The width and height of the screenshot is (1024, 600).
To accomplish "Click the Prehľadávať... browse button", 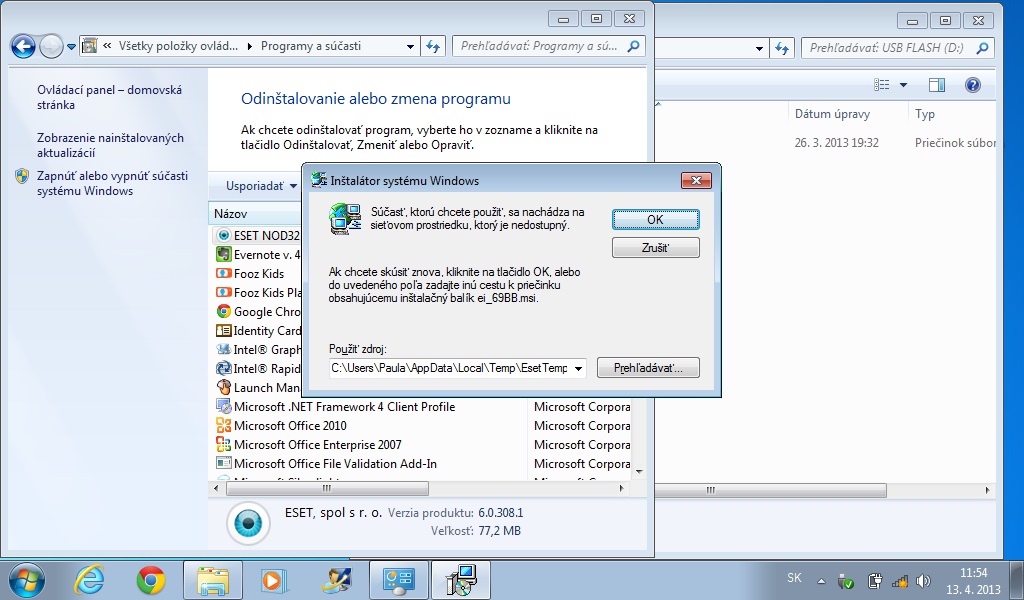I will tap(647, 368).
